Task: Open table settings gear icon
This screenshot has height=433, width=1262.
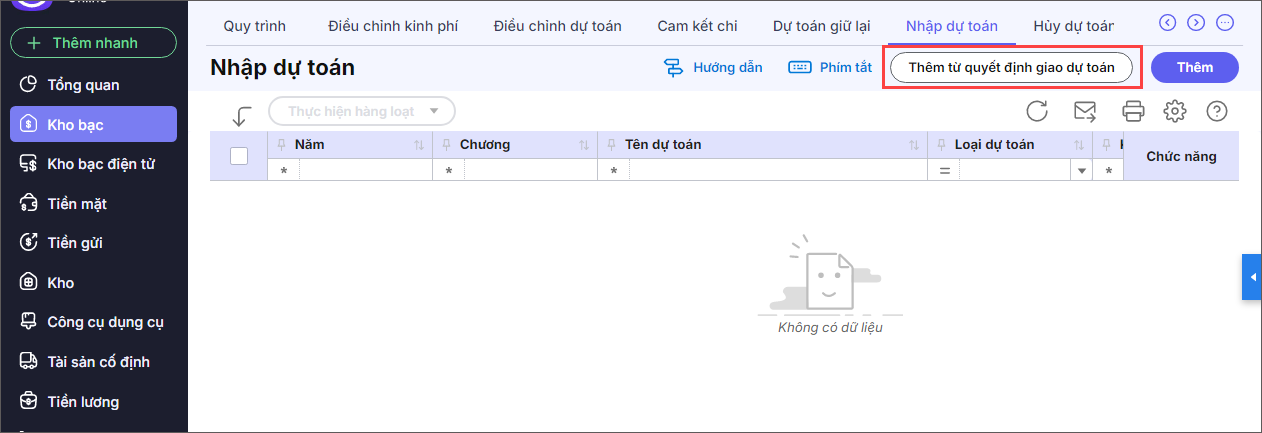Action: click(1175, 111)
